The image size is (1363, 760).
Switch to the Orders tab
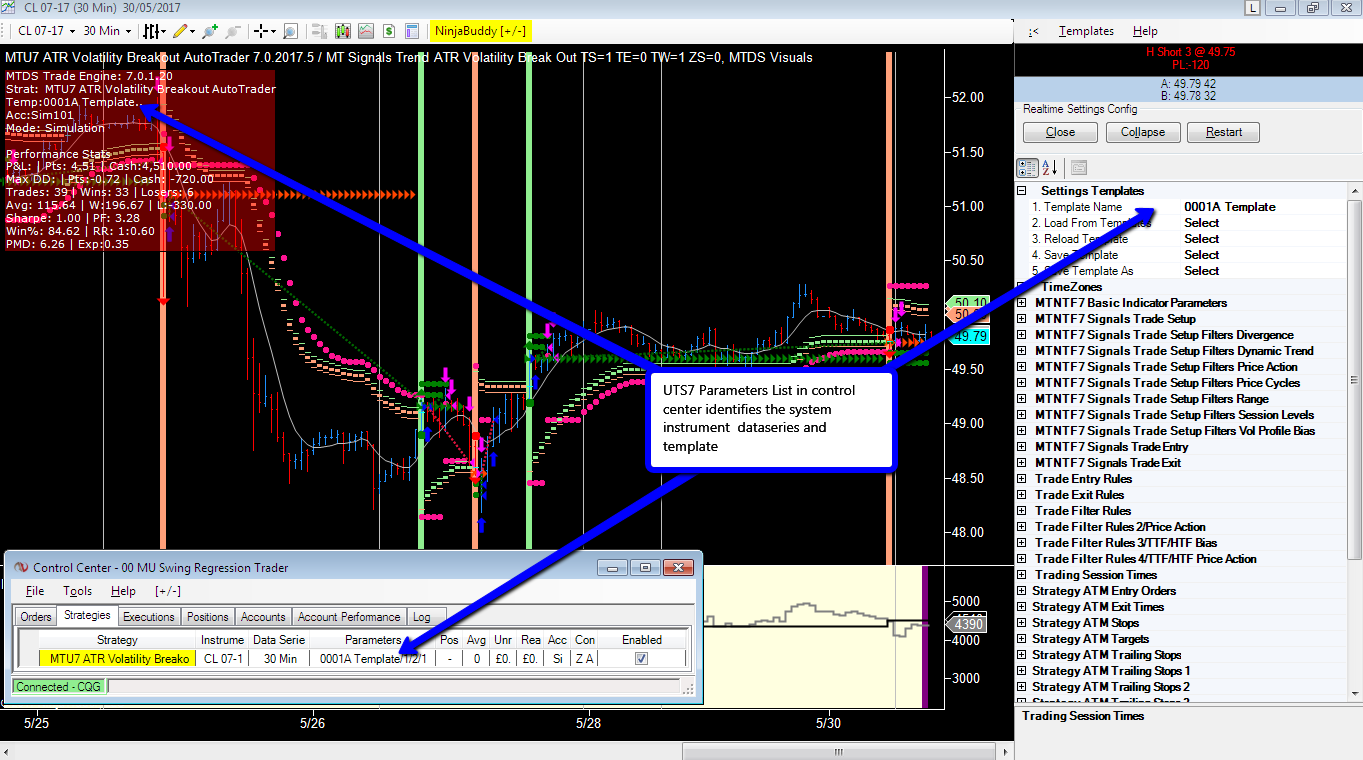coord(36,617)
